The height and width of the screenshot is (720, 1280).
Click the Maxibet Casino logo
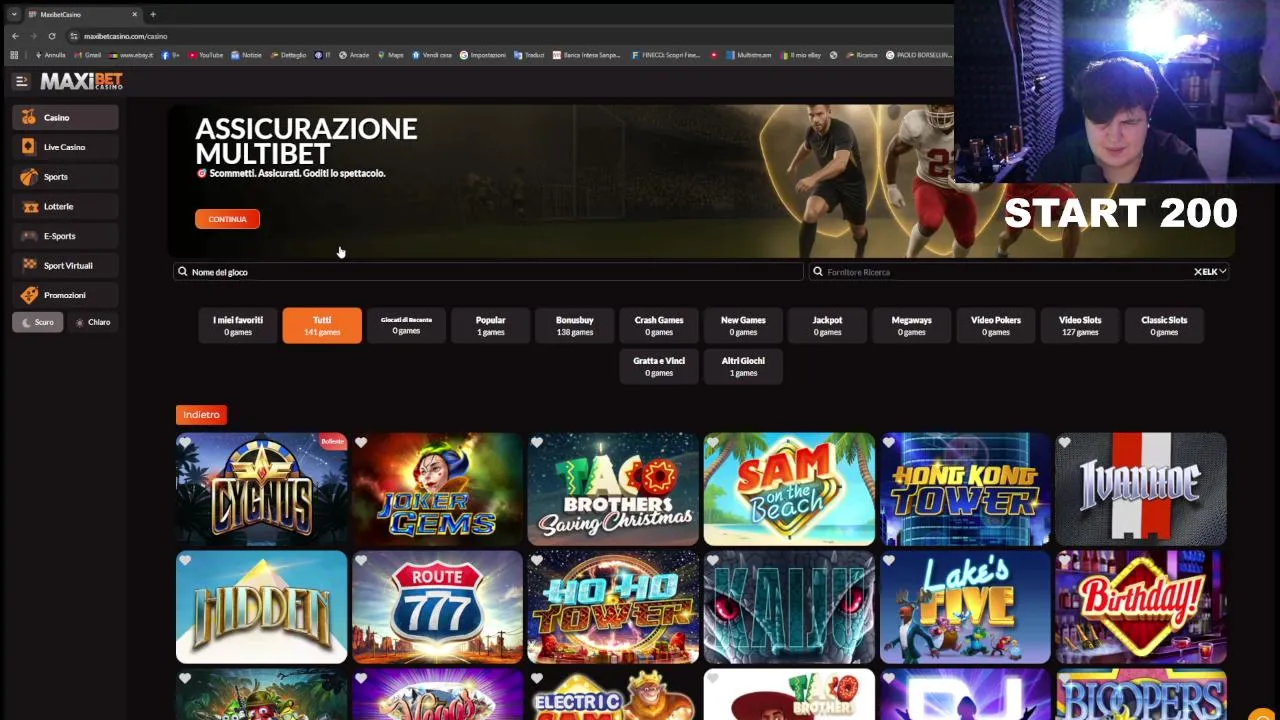point(81,81)
